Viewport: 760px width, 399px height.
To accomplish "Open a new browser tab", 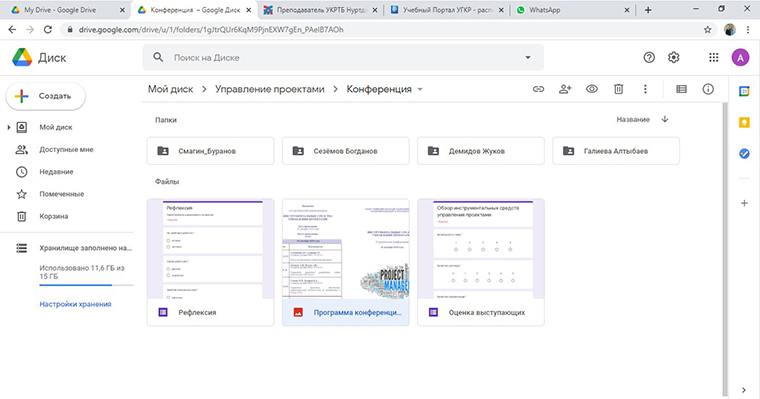I will [x=648, y=10].
